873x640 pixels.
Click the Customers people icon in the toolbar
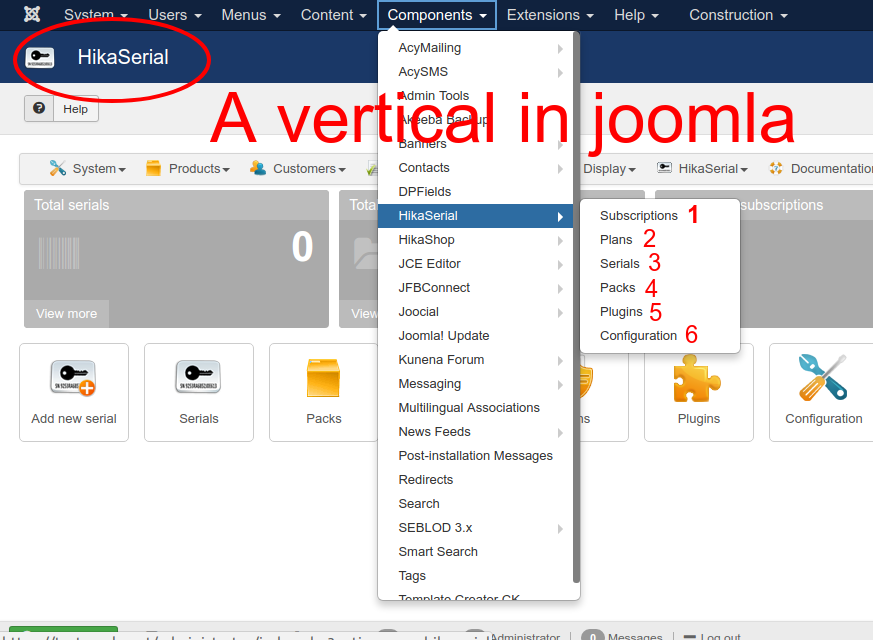coord(258,168)
